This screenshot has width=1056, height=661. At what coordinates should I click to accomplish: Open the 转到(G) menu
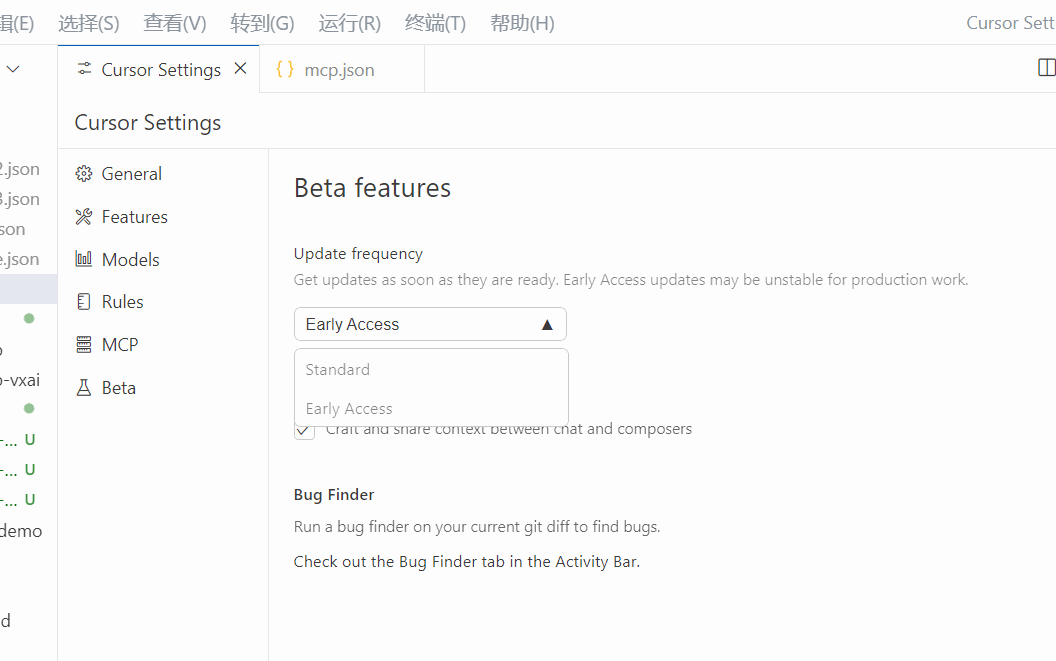[x=263, y=23]
